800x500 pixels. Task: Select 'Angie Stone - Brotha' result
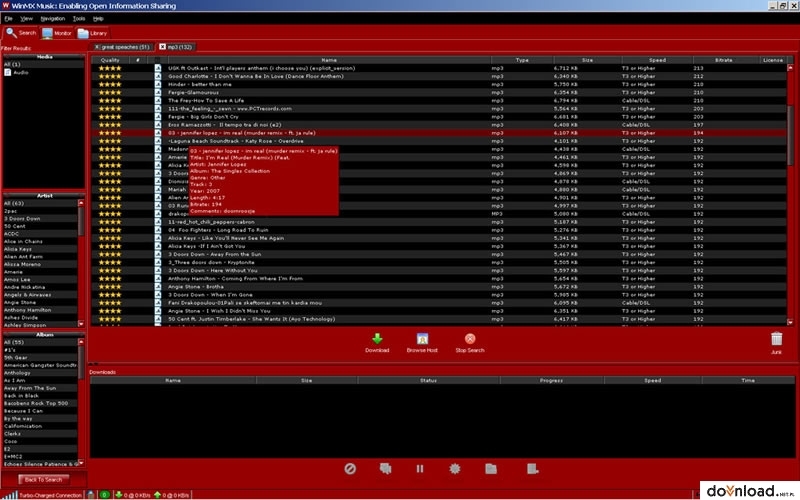tap(439, 287)
